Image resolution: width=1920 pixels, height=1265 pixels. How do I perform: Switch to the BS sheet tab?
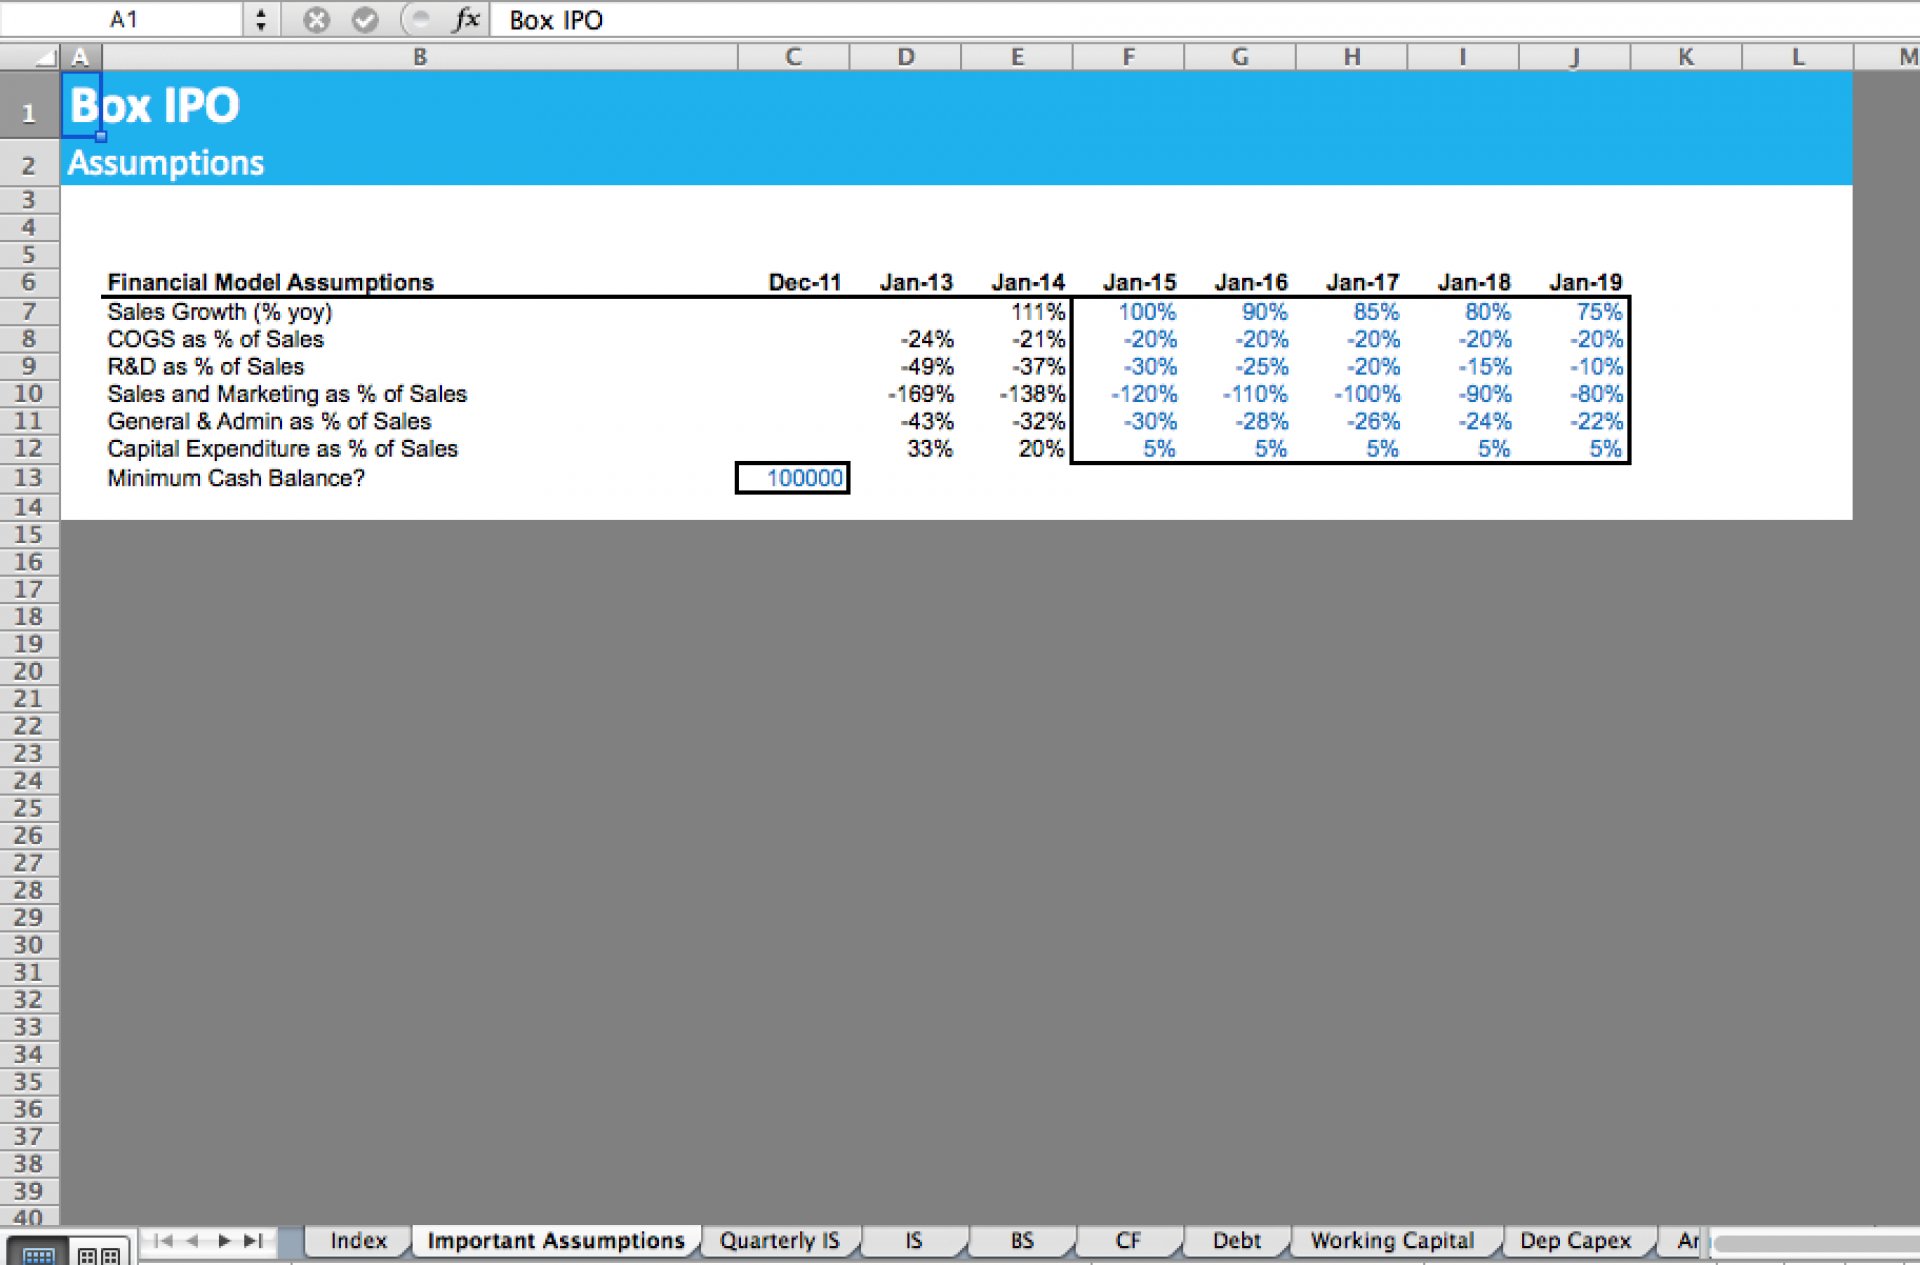click(x=1021, y=1241)
